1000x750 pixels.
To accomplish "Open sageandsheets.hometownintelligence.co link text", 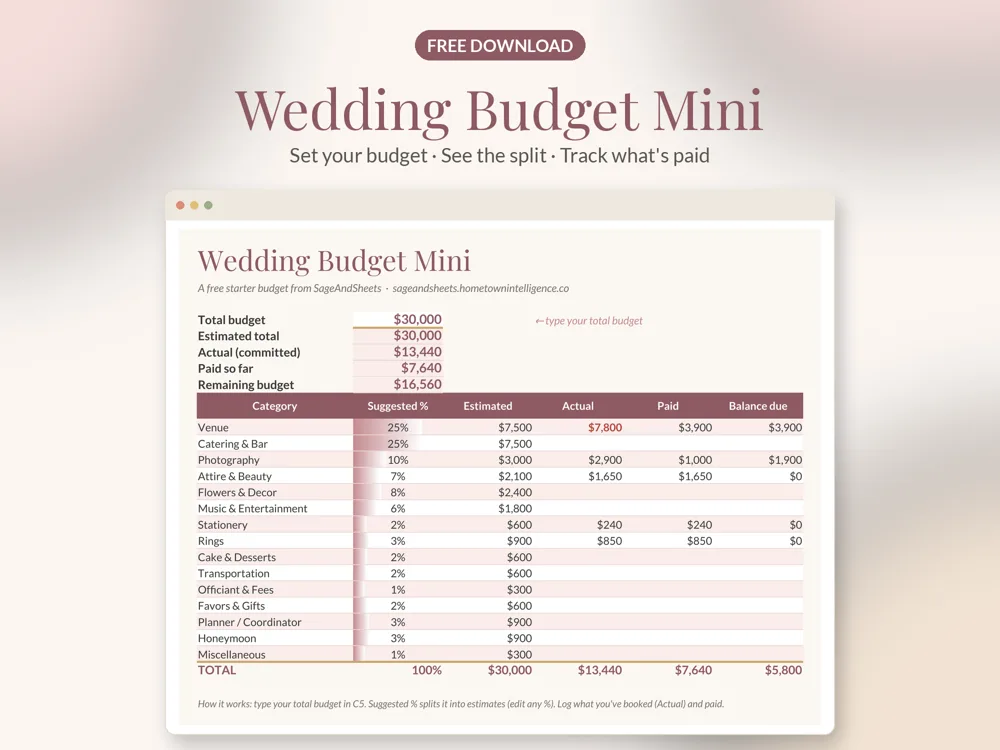I will click(x=481, y=288).
